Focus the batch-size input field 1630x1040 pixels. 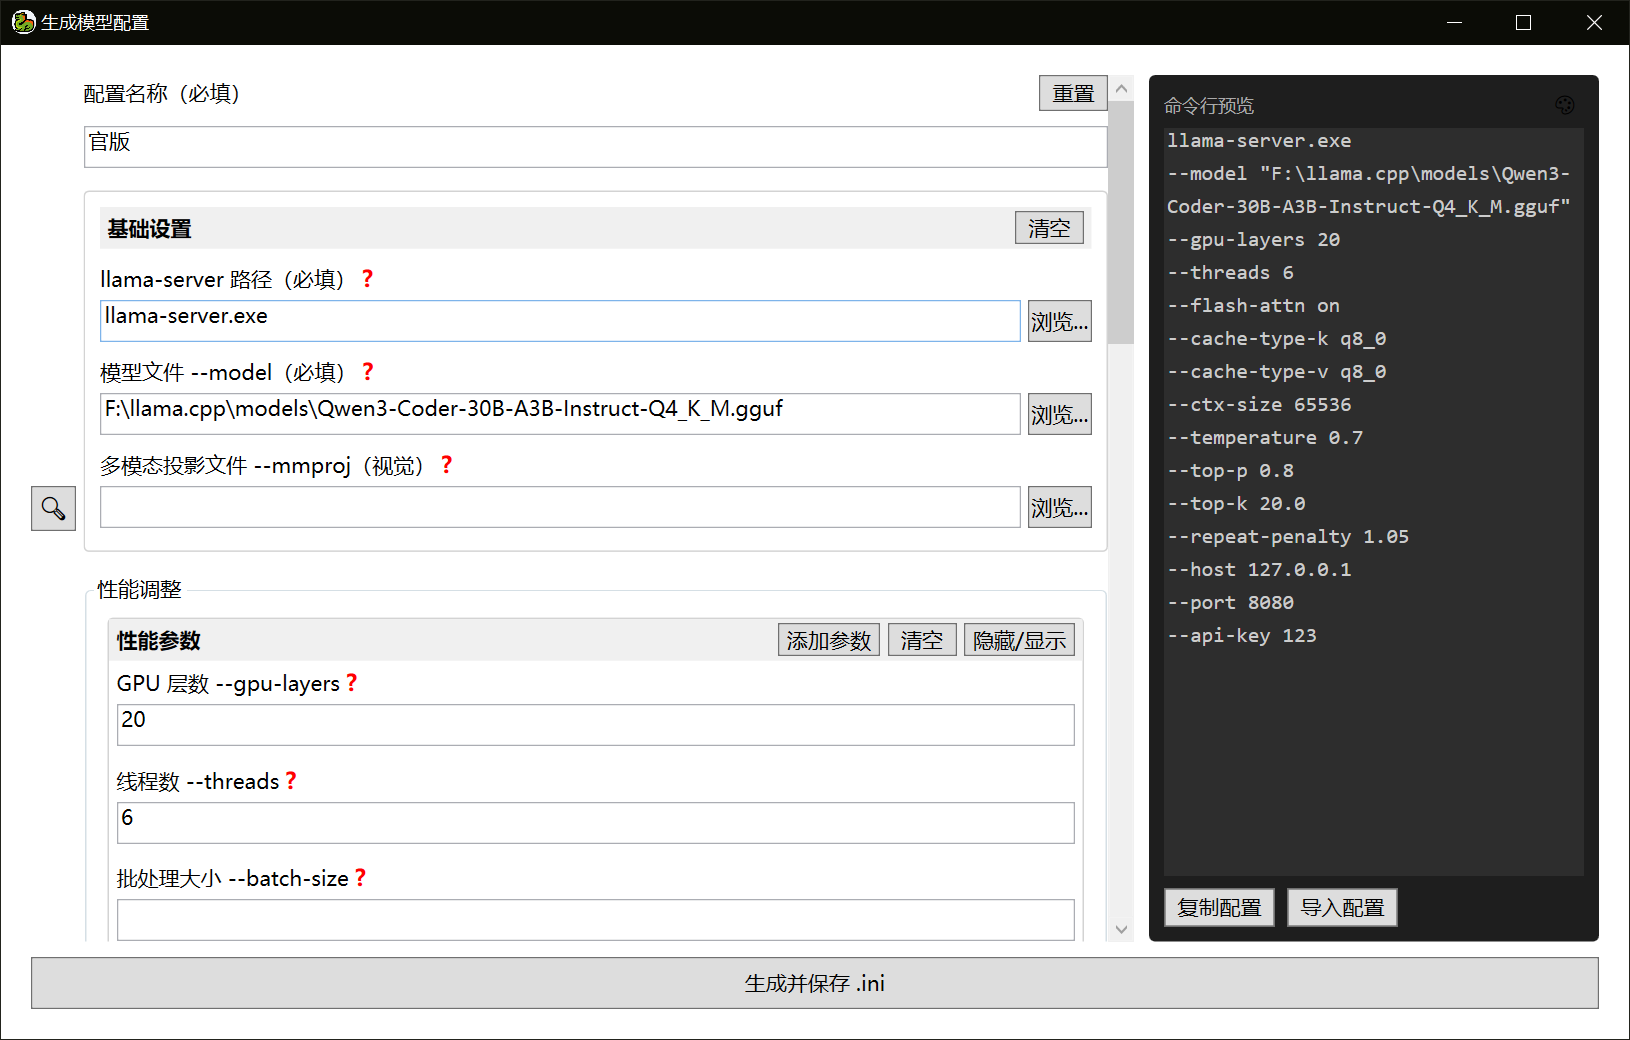tap(596, 920)
